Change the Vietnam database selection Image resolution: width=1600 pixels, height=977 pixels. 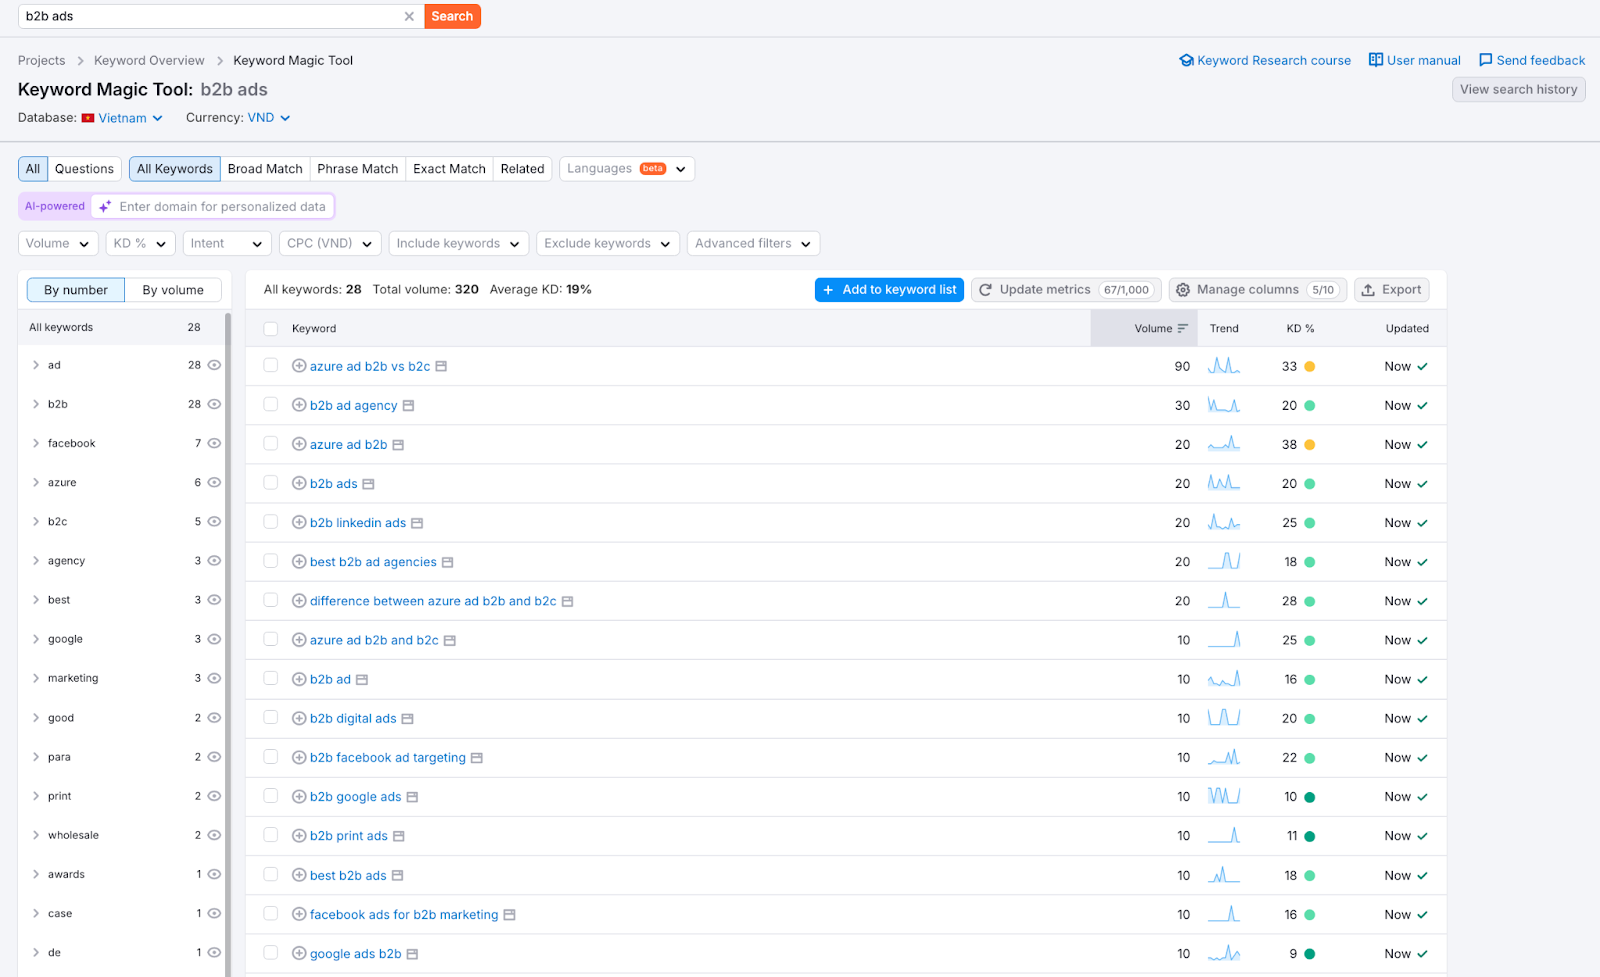coord(123,118)
